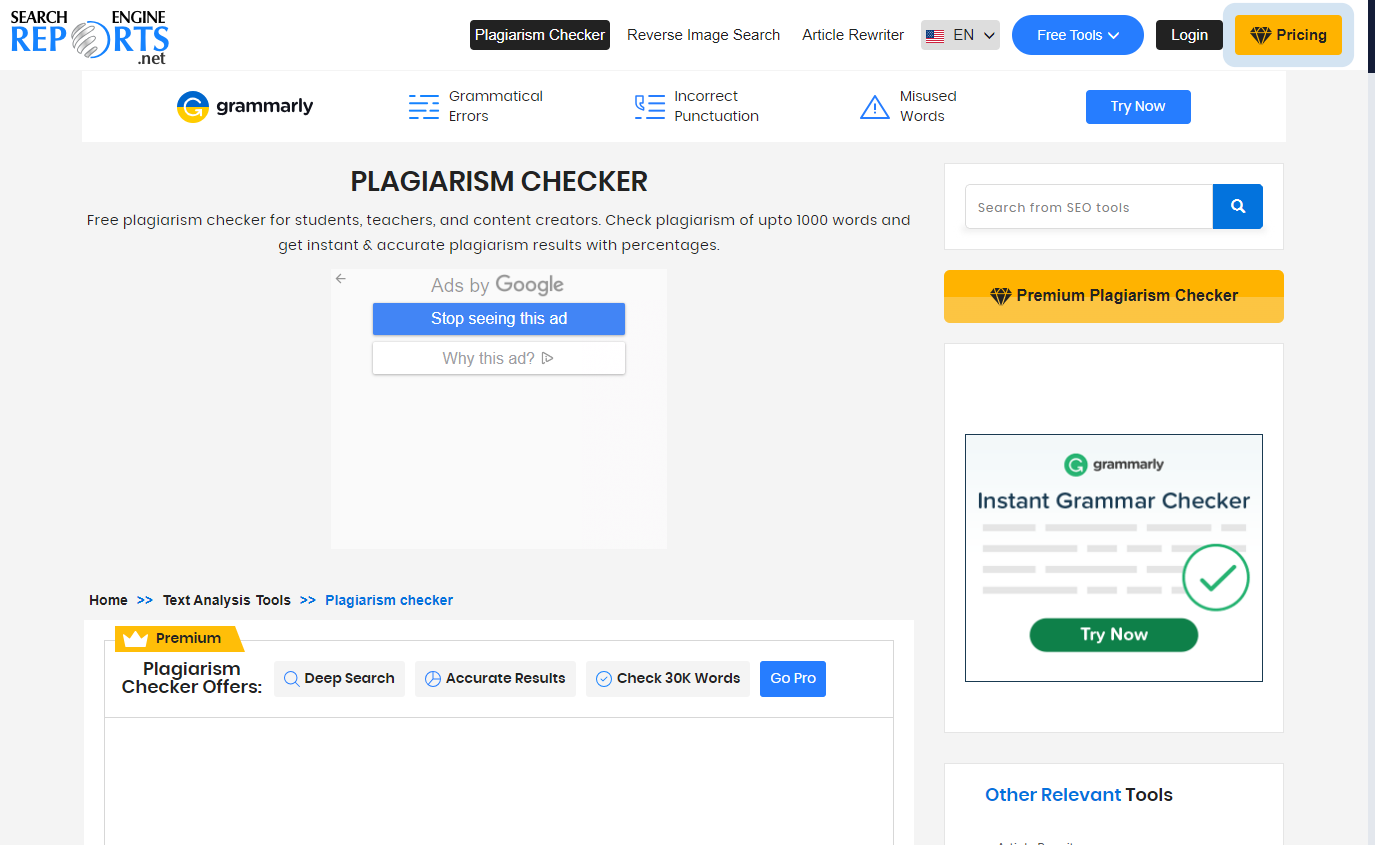This screenshot has height=845, width=1375.
Task: Click the Deep Search magnifier icon
Action: [292, 679]
